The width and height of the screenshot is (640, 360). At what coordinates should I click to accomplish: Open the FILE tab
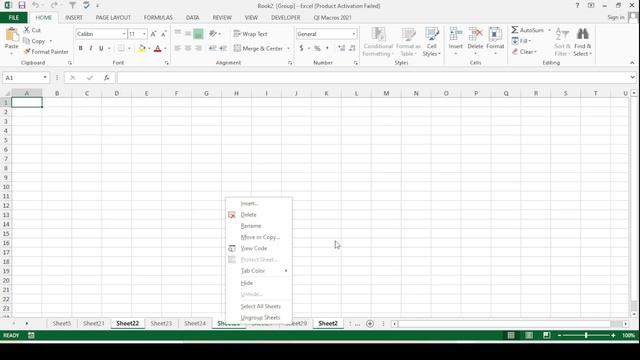click(13, 18)
